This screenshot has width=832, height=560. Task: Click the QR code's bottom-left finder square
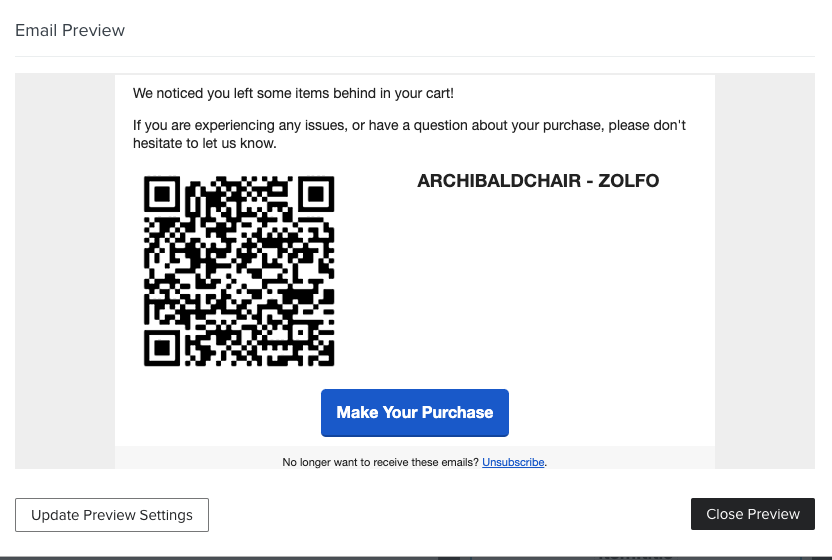point(162,348)
